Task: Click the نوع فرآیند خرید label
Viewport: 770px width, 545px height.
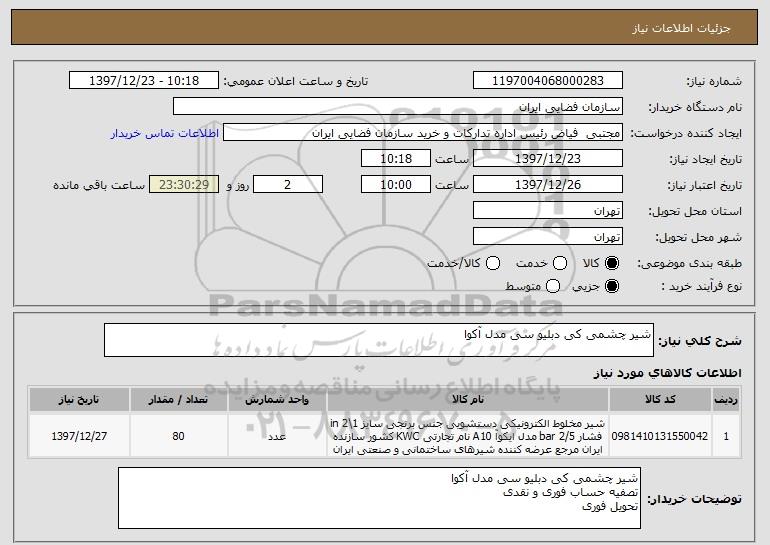Action: [702, 286]
